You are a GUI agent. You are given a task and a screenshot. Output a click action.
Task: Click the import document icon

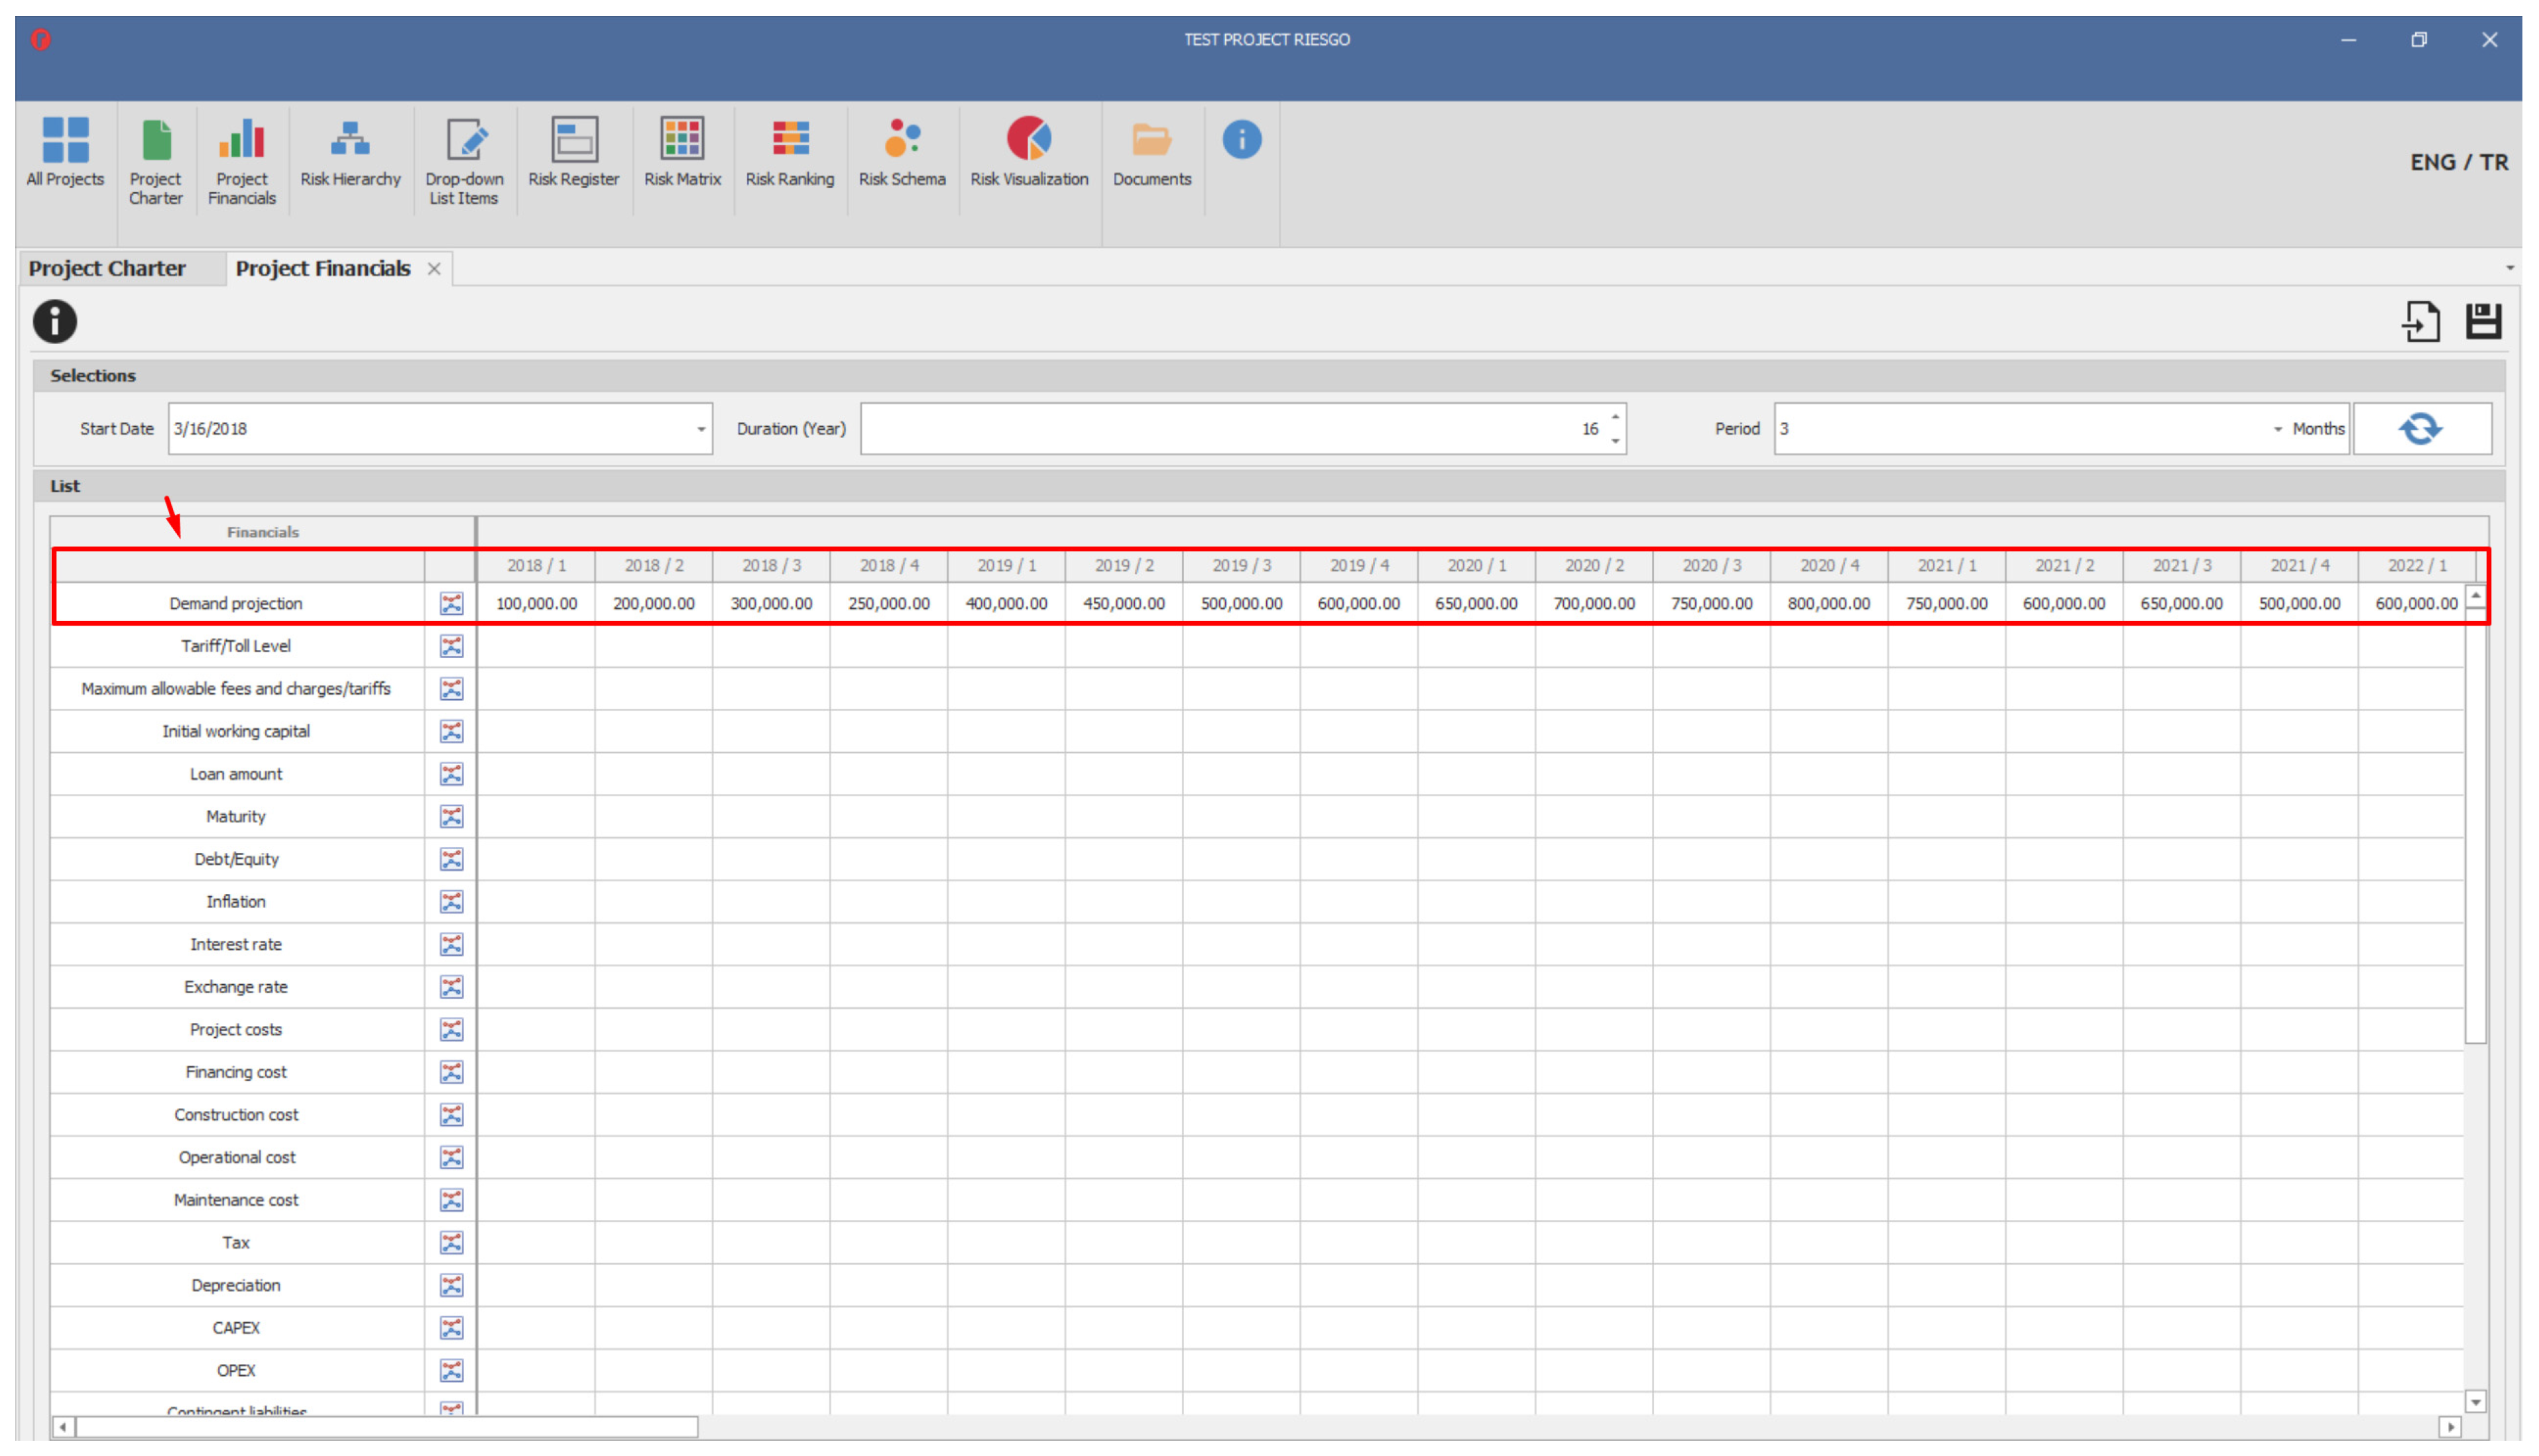coord(2420,321)
